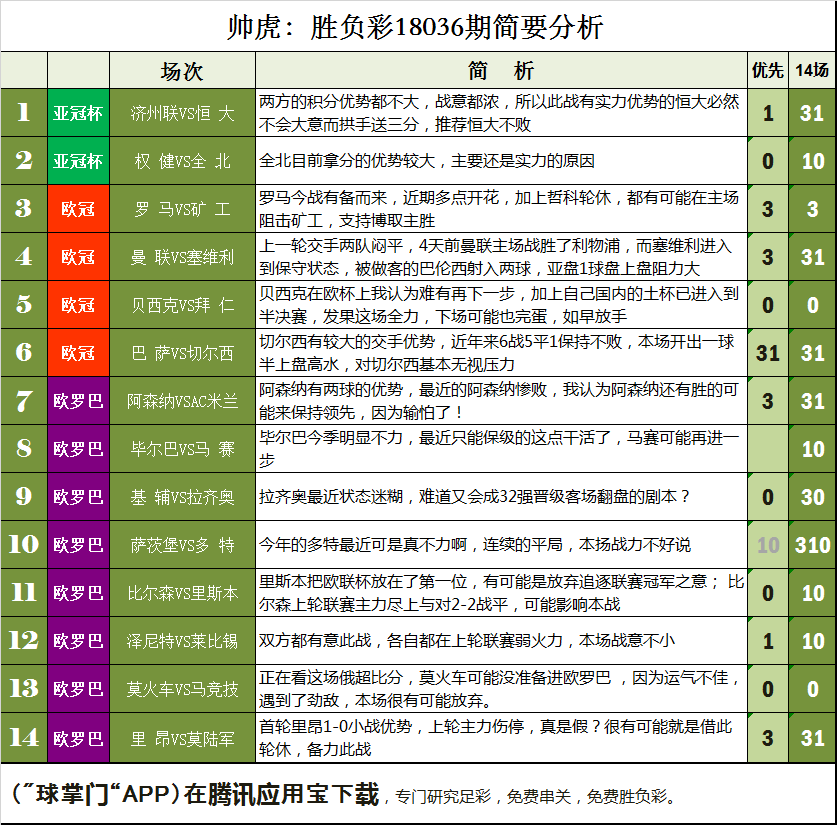Select the 场次 column header
Image resolution: width=837 pixels, height=825 pixels.
tap(182, 71)
